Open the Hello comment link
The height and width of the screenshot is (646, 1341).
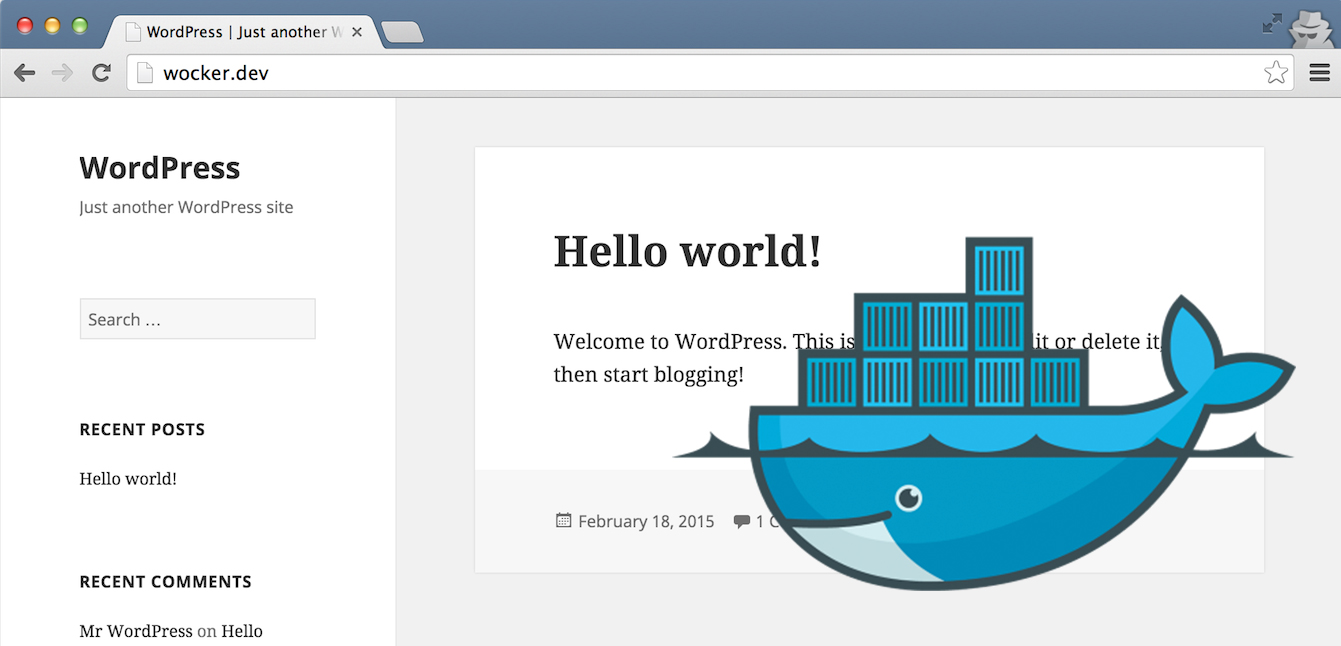pyautogui.click(x=243, y=631)
